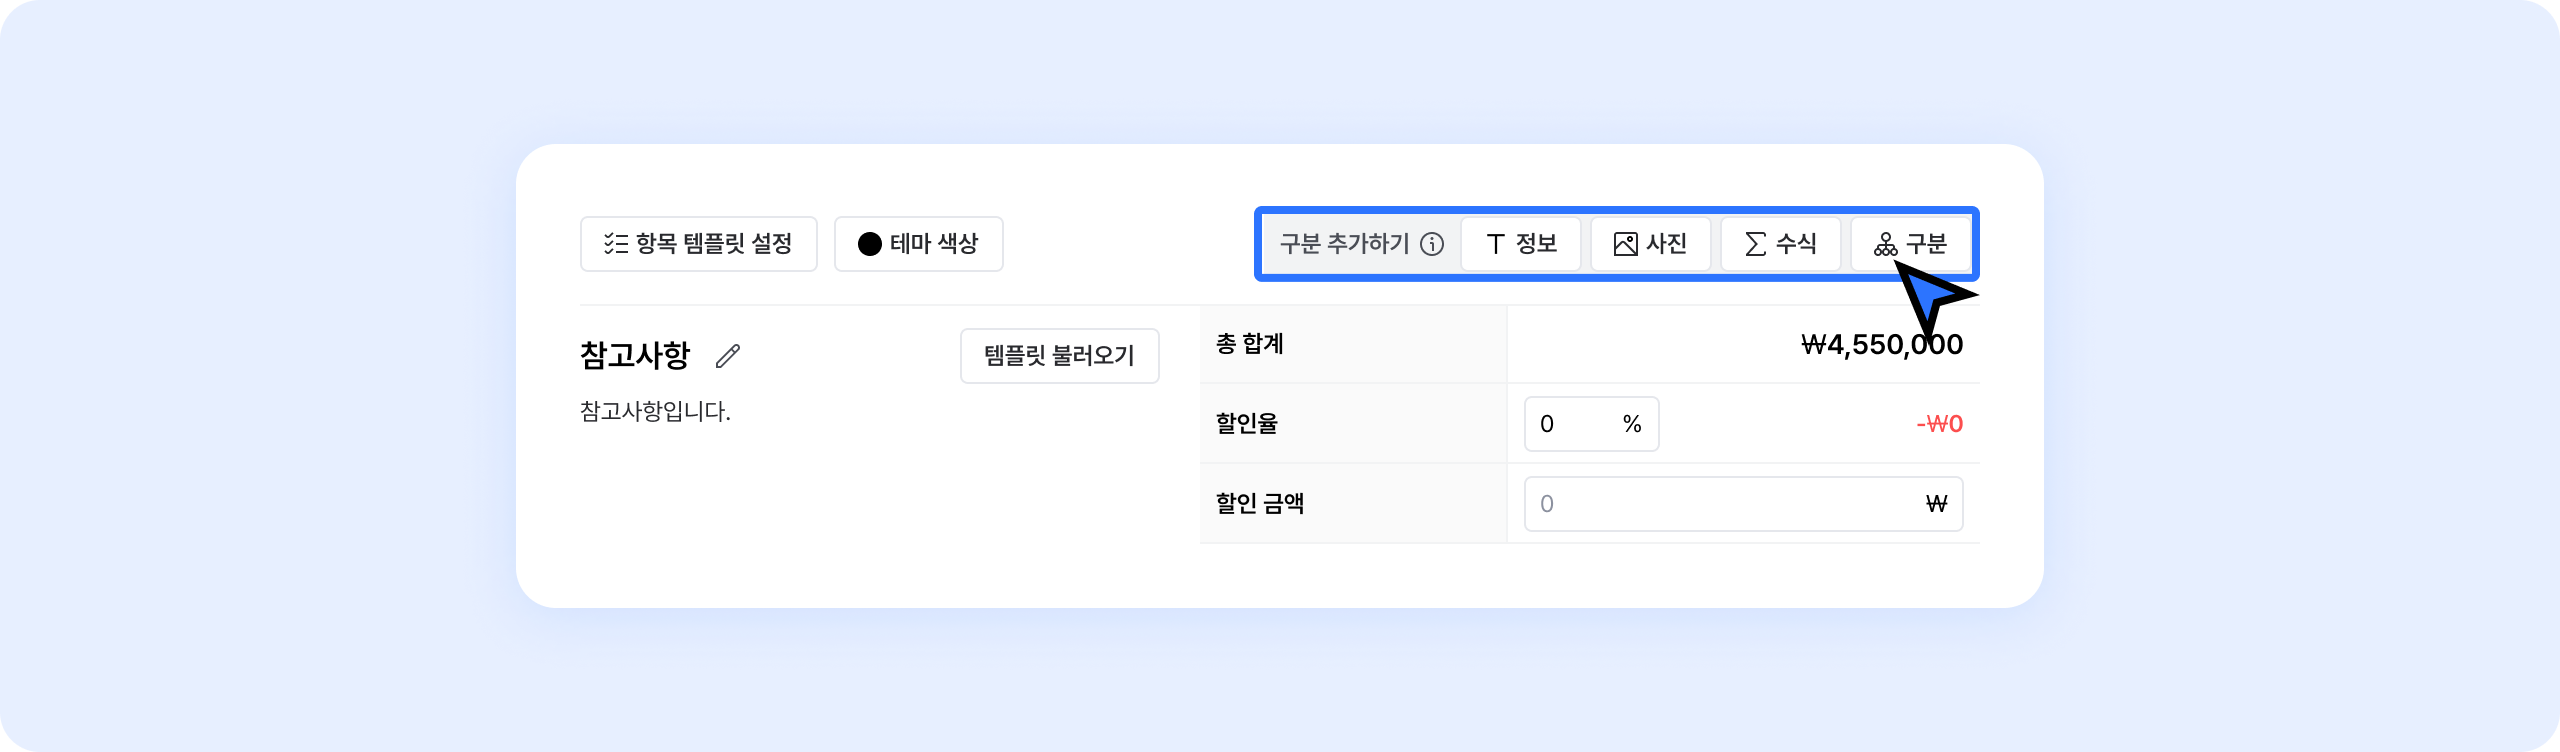Click the info icon beside 구분 추가하기
Viewport: 2560px width, 752px height.
click(x=1432, y=244)
